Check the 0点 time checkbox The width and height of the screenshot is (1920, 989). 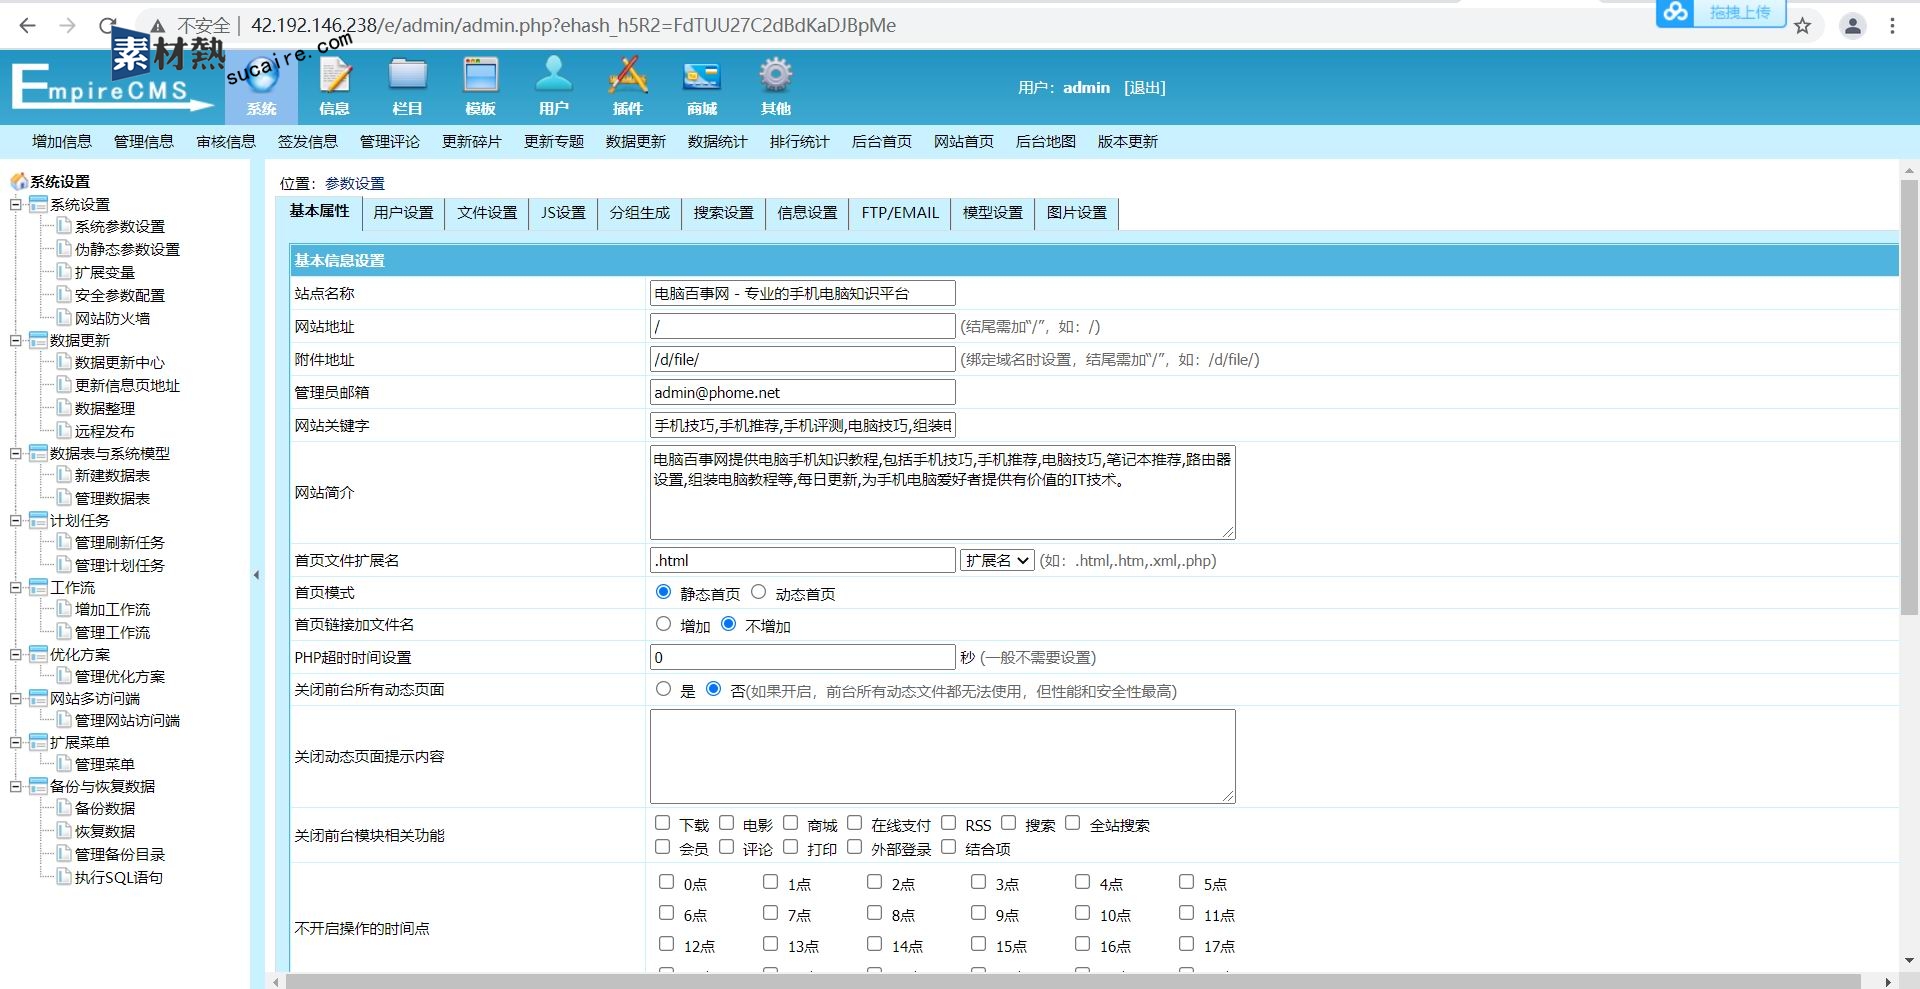point(666,882)
